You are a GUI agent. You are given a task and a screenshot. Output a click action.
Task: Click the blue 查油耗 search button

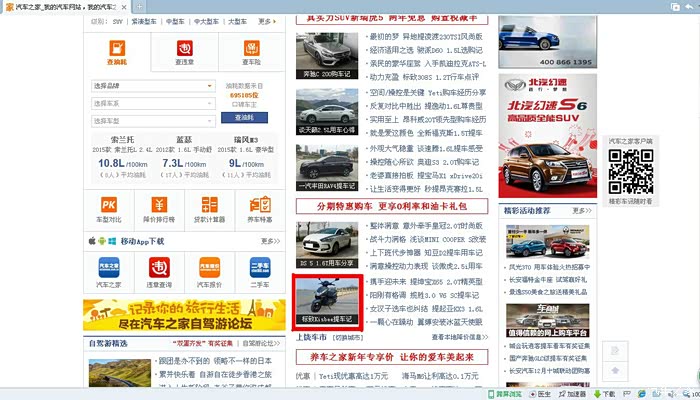point(244,117)
